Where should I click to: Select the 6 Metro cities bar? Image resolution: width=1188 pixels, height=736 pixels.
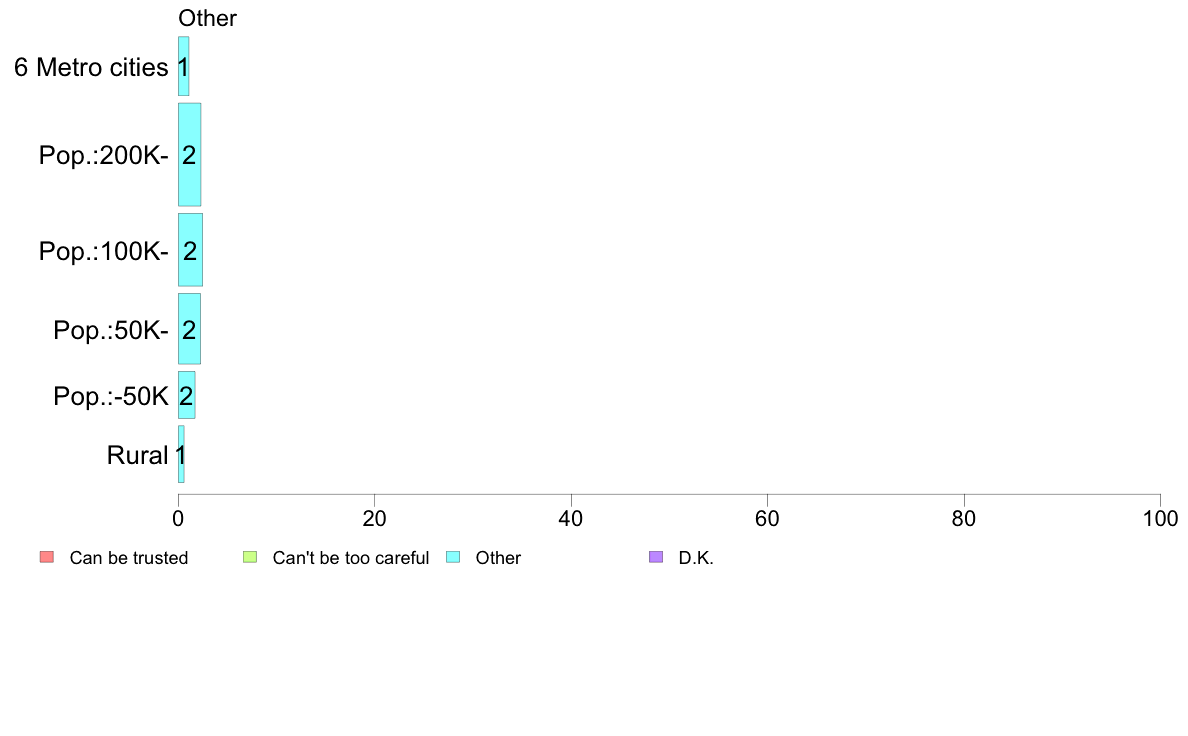[x=183, y=67]
